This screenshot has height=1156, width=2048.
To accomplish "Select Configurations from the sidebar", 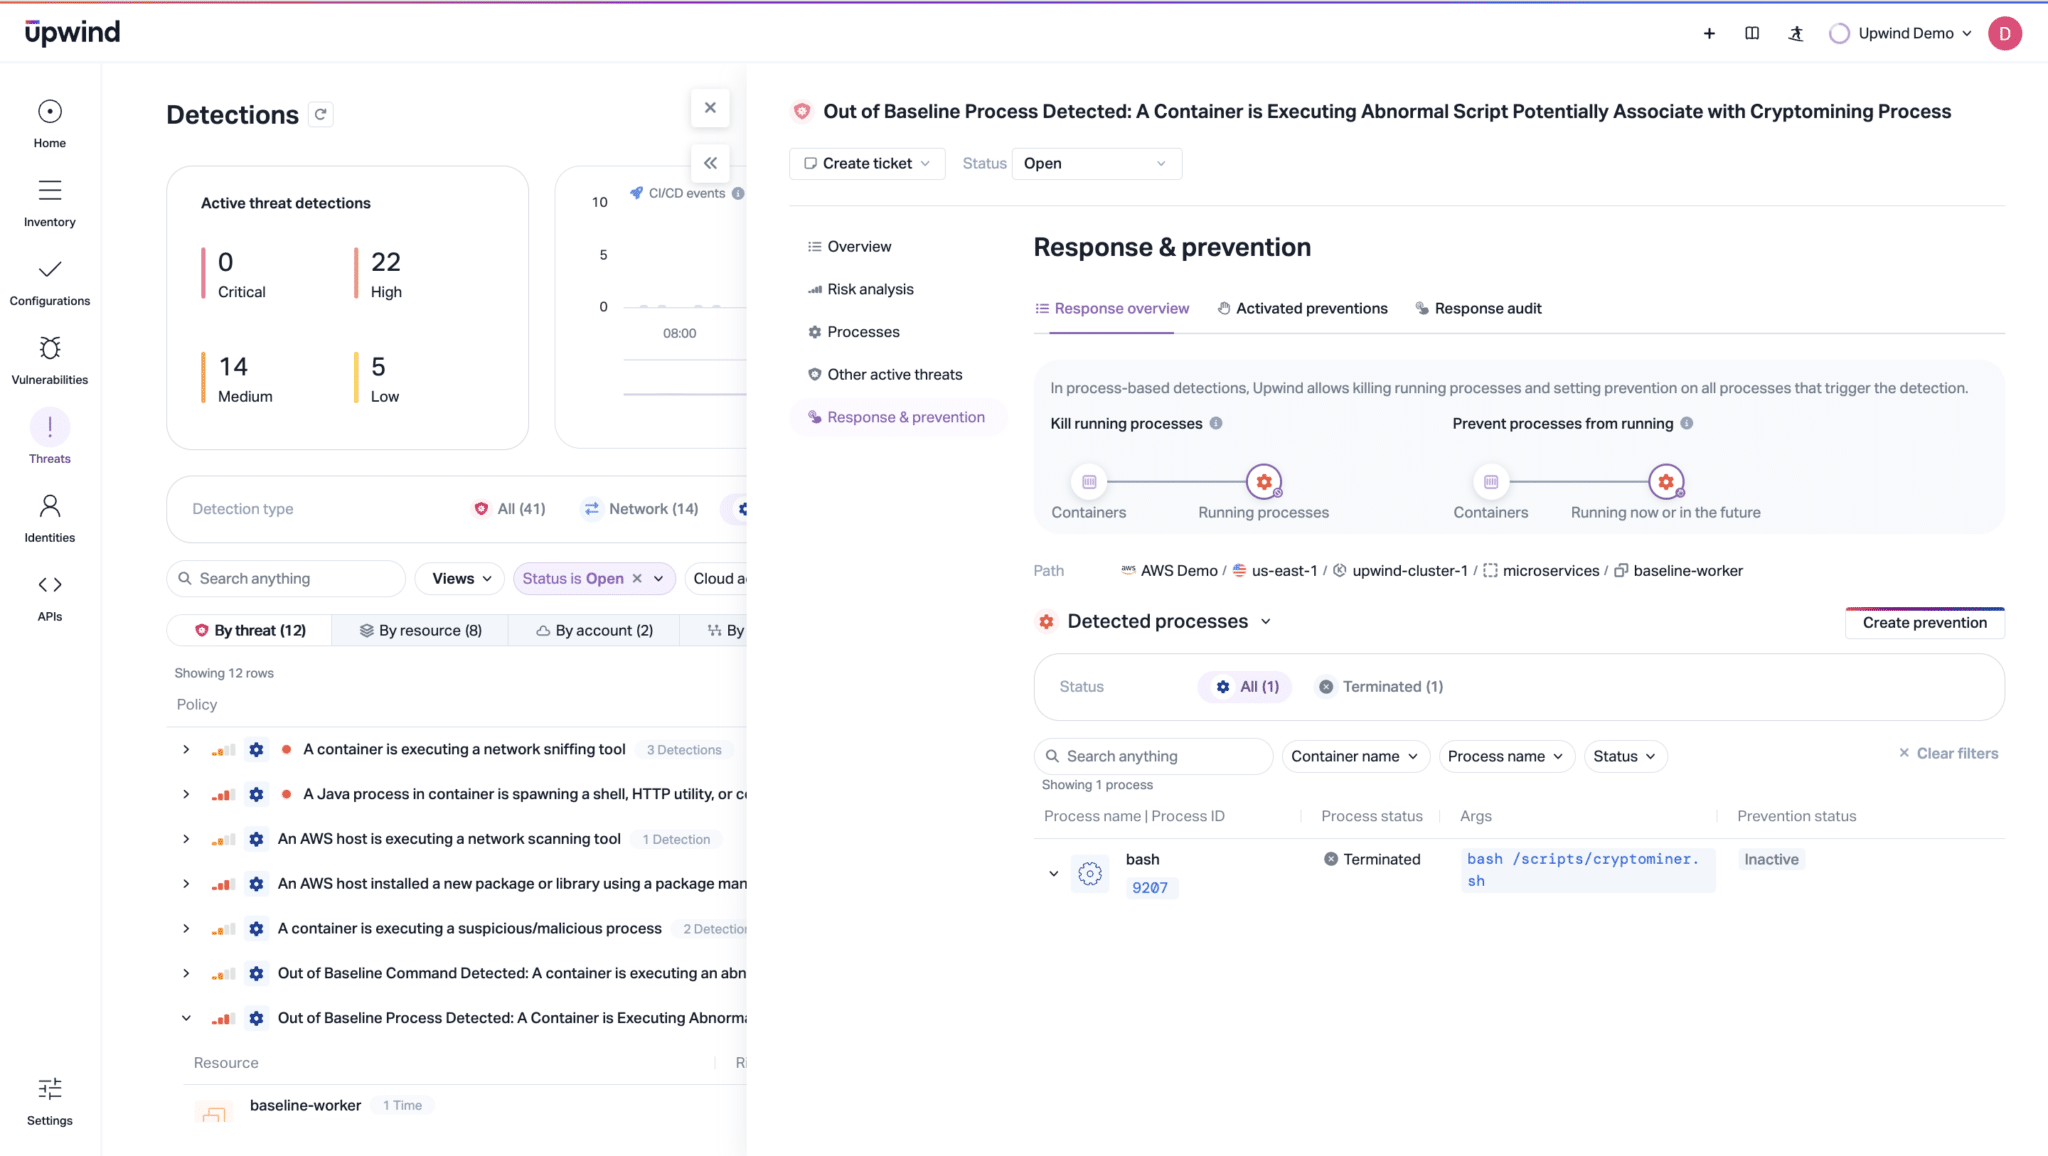I will point(49,278).
